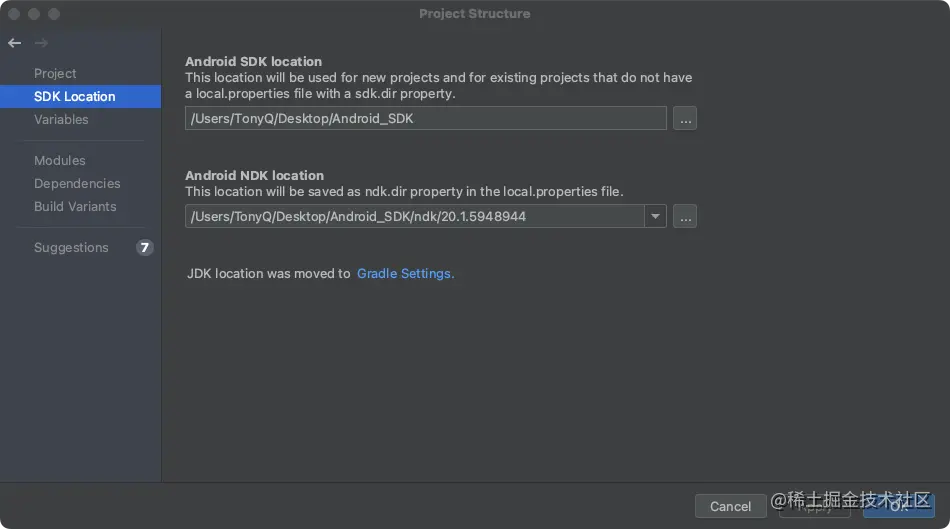Open the Project settings section
The width and height of the screenshot is (950, 529).
pyautogui.click(x=55, y=73)
